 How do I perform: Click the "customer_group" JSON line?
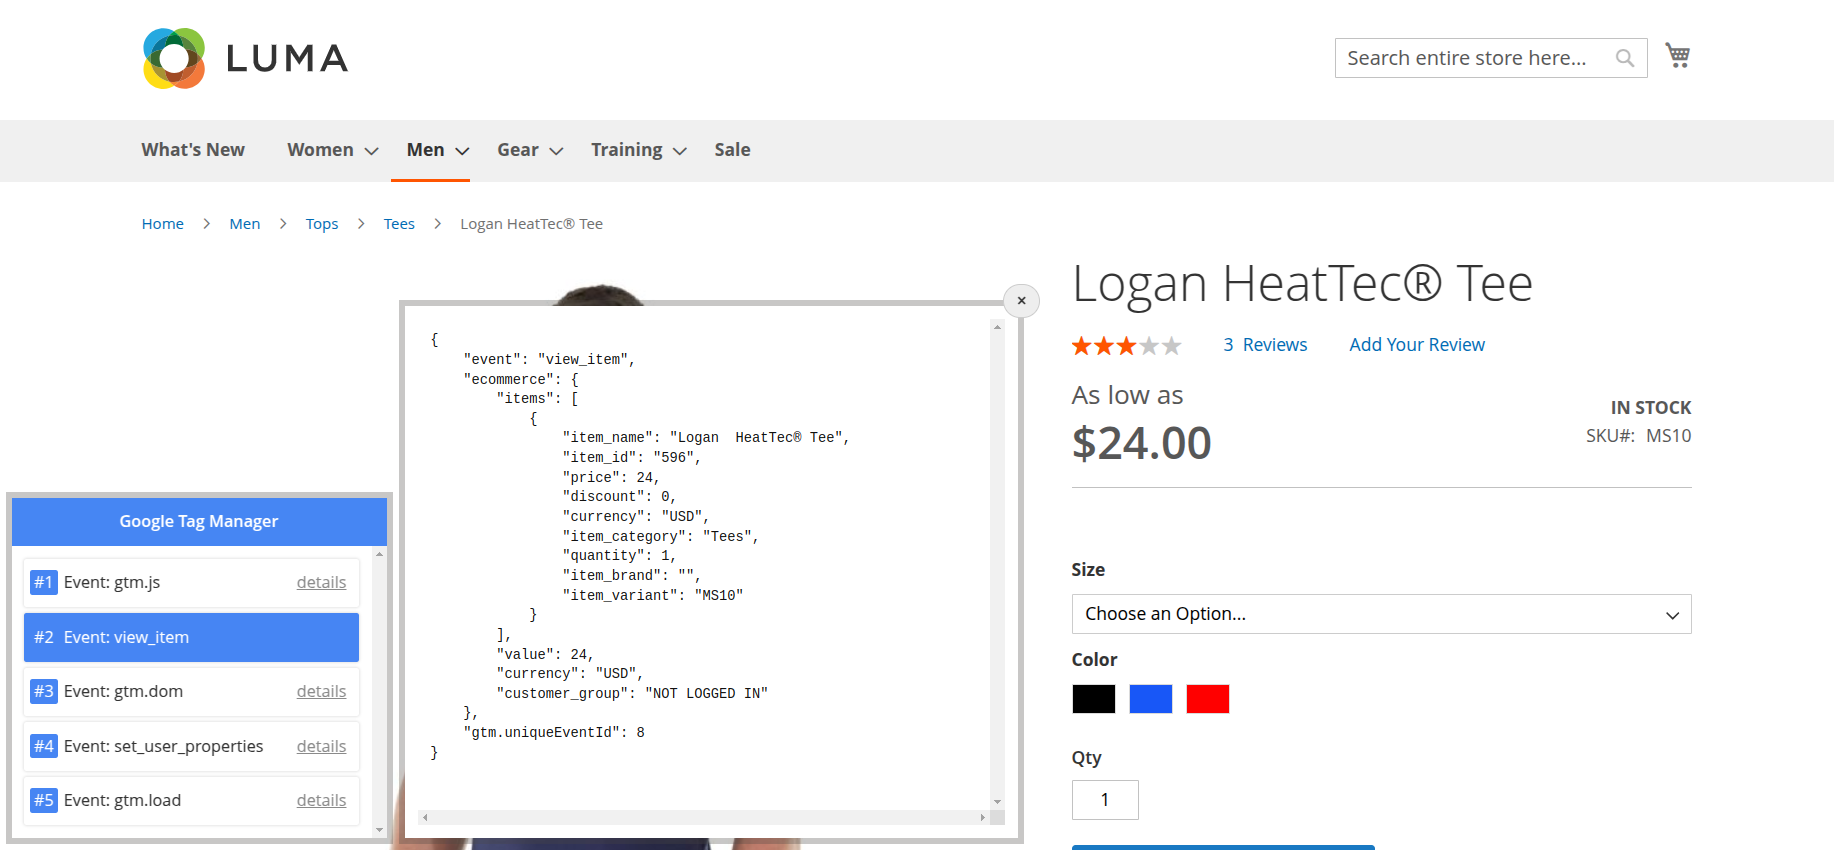tap(632, 694)
